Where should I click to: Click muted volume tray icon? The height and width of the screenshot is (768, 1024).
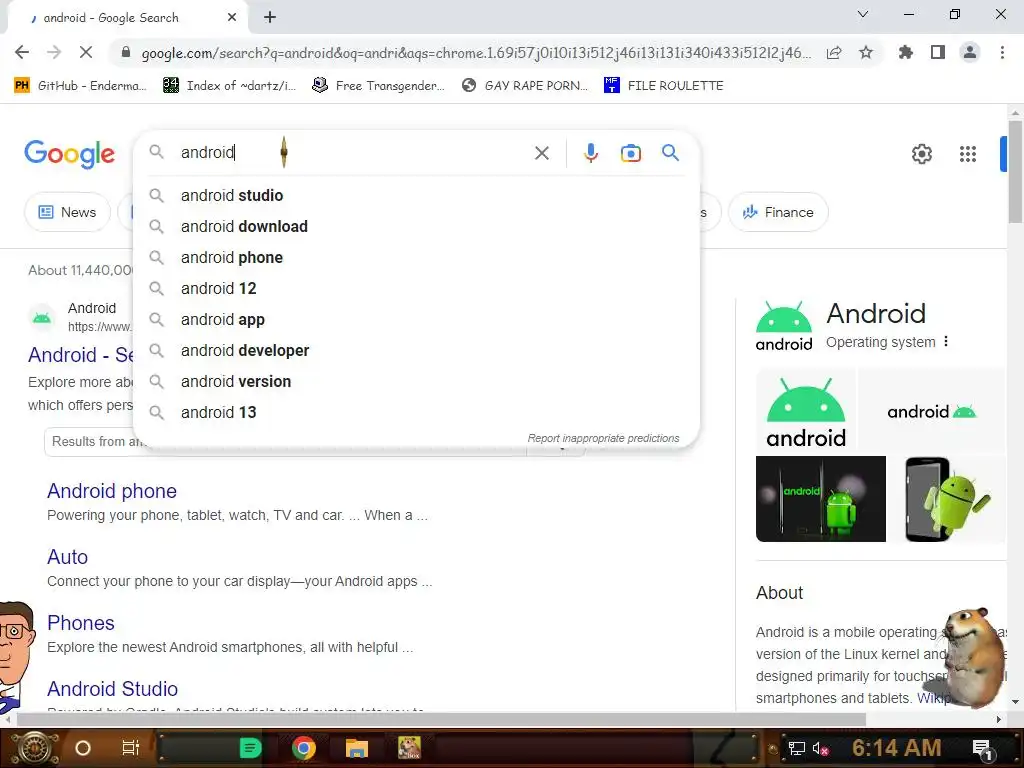click(x=820, y=748)
